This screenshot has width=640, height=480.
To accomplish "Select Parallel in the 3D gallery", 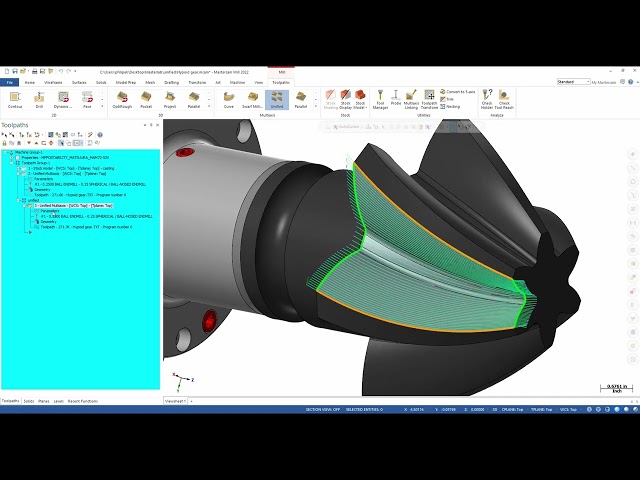I will coord(193,100).
